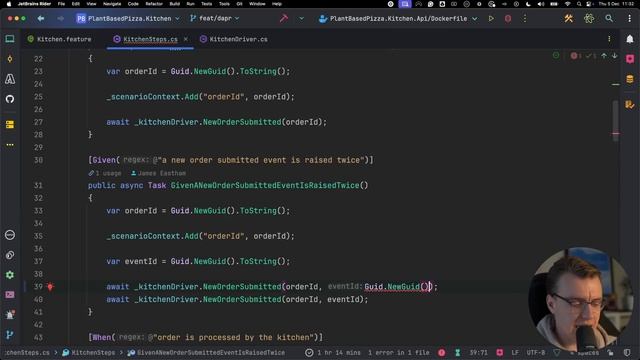Show more tool windows ellipsis
640x360 pixels.
click(10, 144)
